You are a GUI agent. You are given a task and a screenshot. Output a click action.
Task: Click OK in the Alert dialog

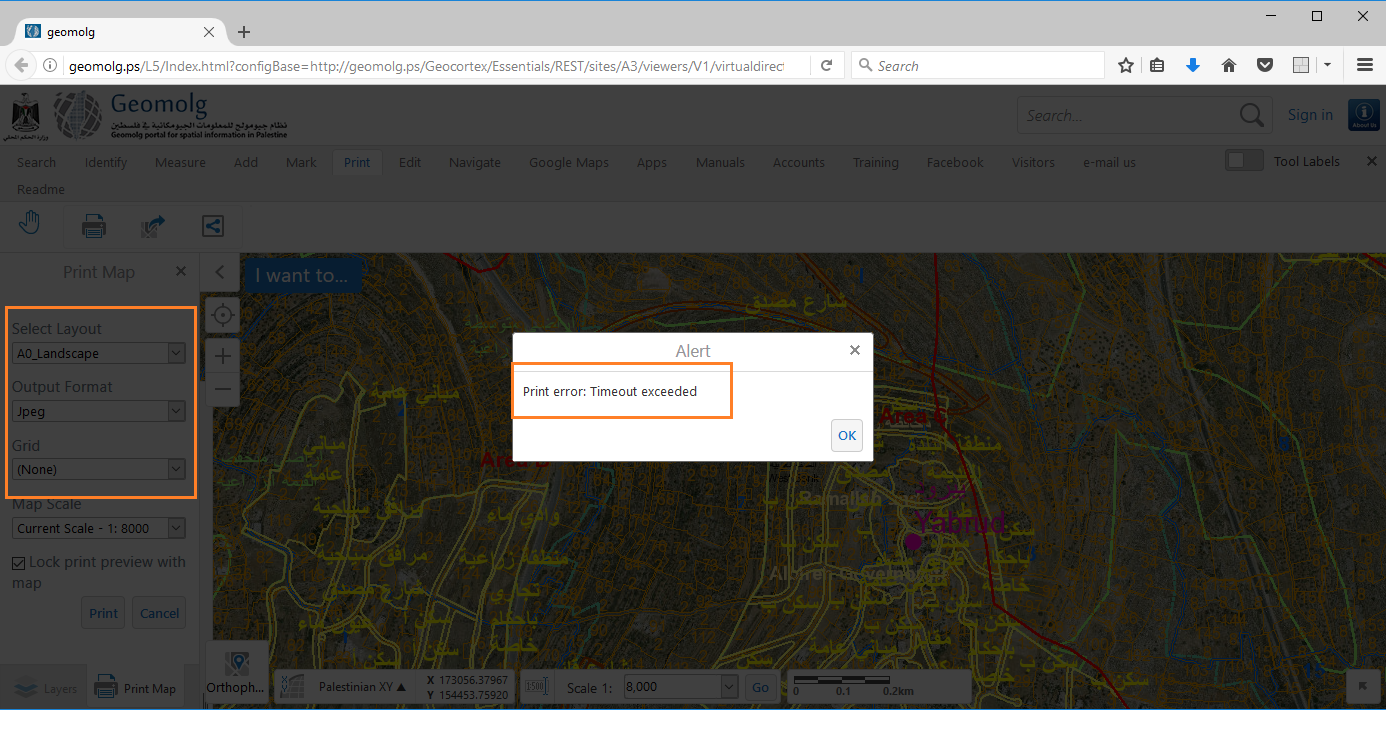tap(846, 435)
